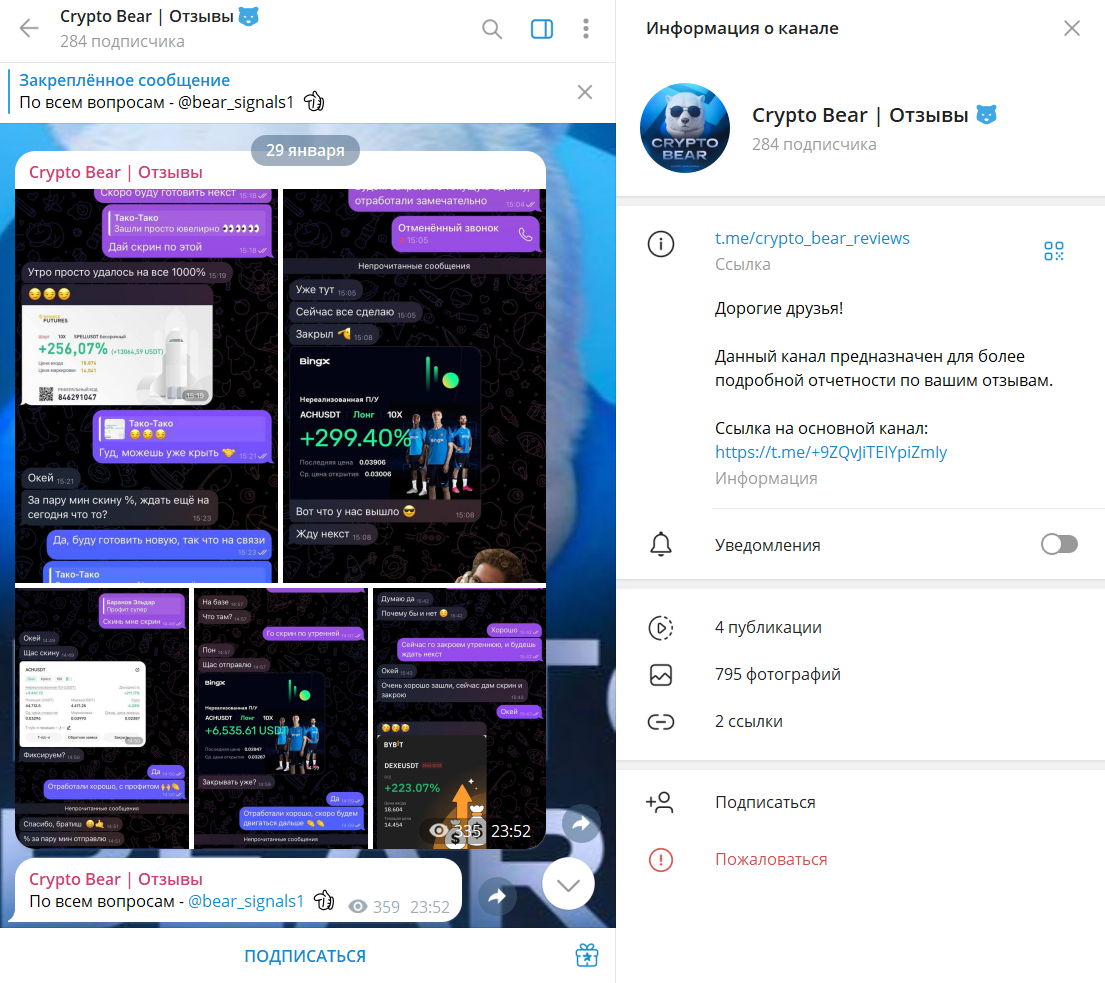This screenshot has height=983, width=1105.
Task: Toggle the Уведомления switch
Action: (x=1059, y=544)
